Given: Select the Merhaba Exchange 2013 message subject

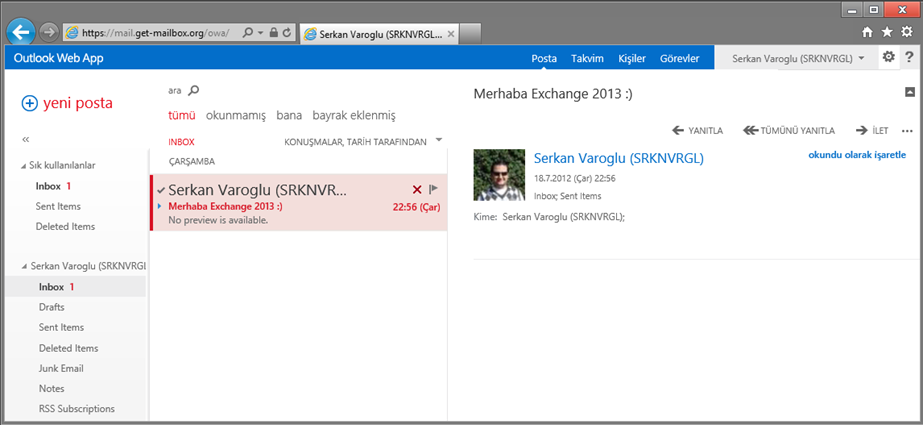Looking at the screenshot, I should 225,207.
